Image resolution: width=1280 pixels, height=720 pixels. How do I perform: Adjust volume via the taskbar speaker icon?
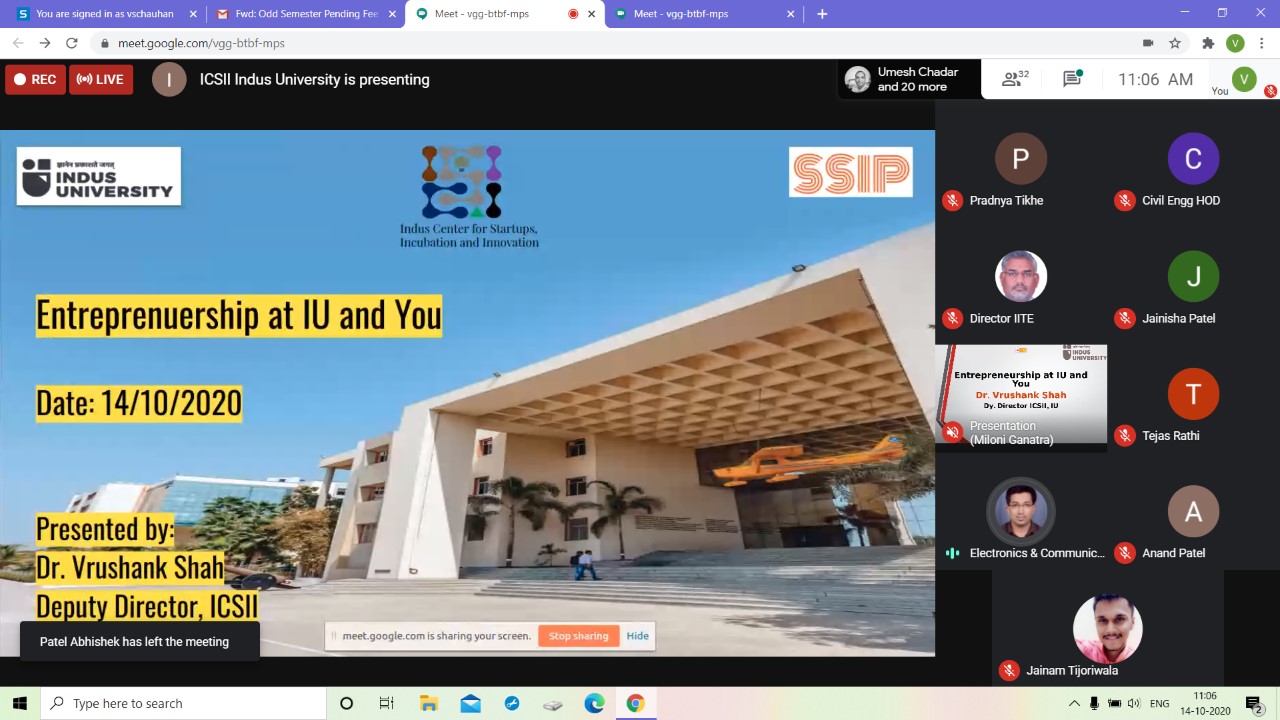(1135, 703)
